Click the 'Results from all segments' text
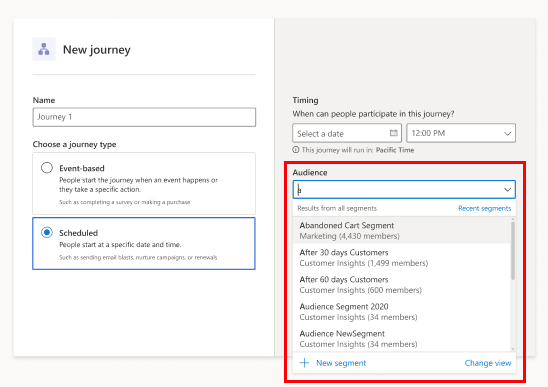Screen dimensions: 548x387 [x=337, y=208]
